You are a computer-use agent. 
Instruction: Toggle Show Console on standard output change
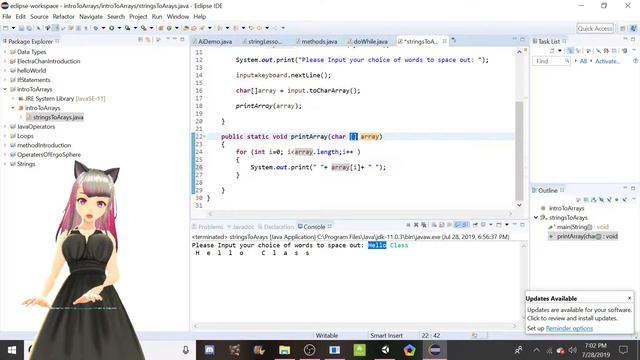click(x=458, y=225)
